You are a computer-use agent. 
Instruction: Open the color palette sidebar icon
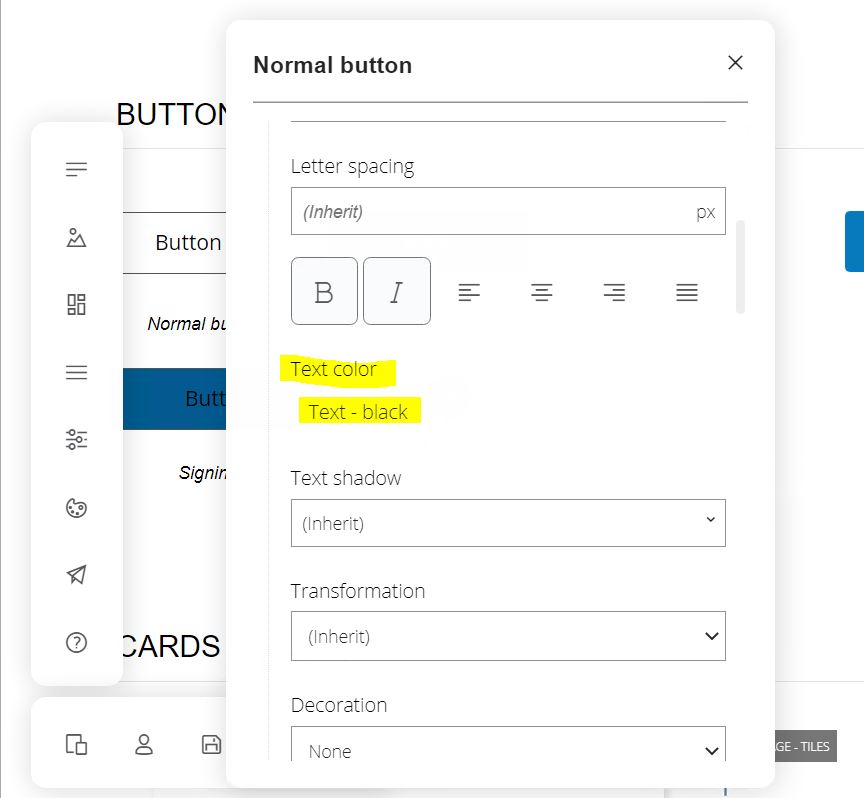pos(76,508)
